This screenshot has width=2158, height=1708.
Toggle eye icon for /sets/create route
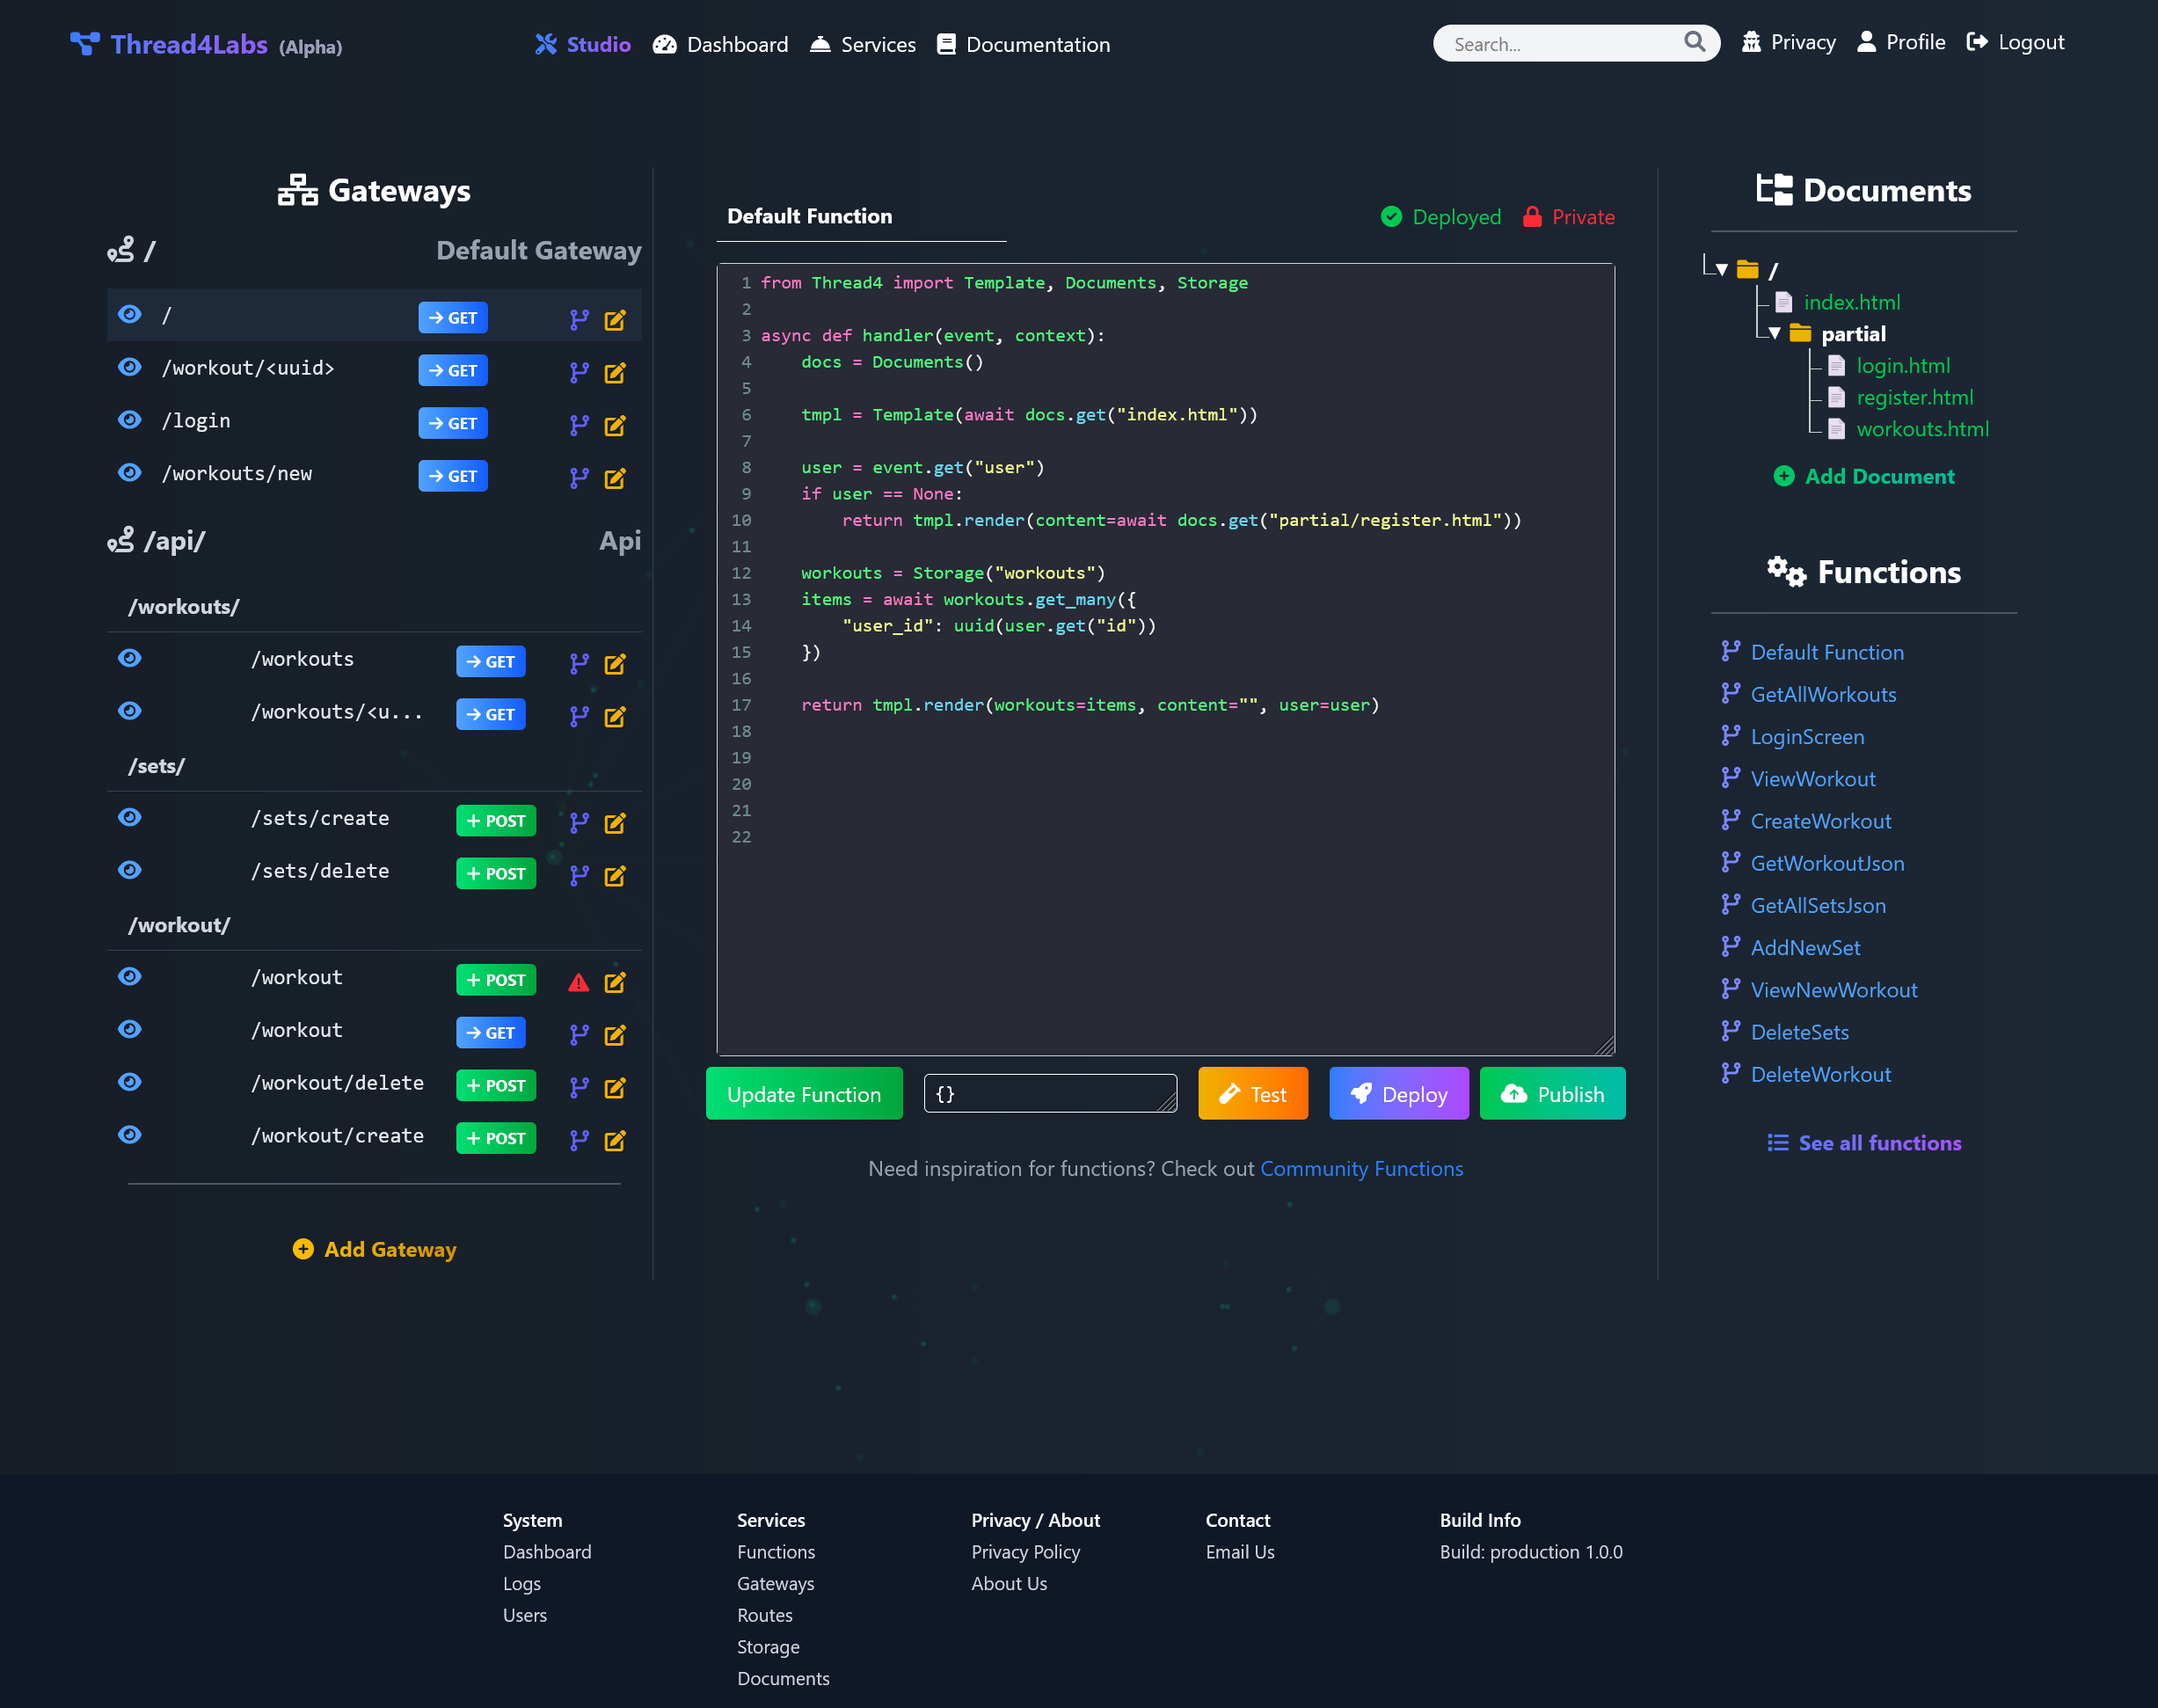130,818
